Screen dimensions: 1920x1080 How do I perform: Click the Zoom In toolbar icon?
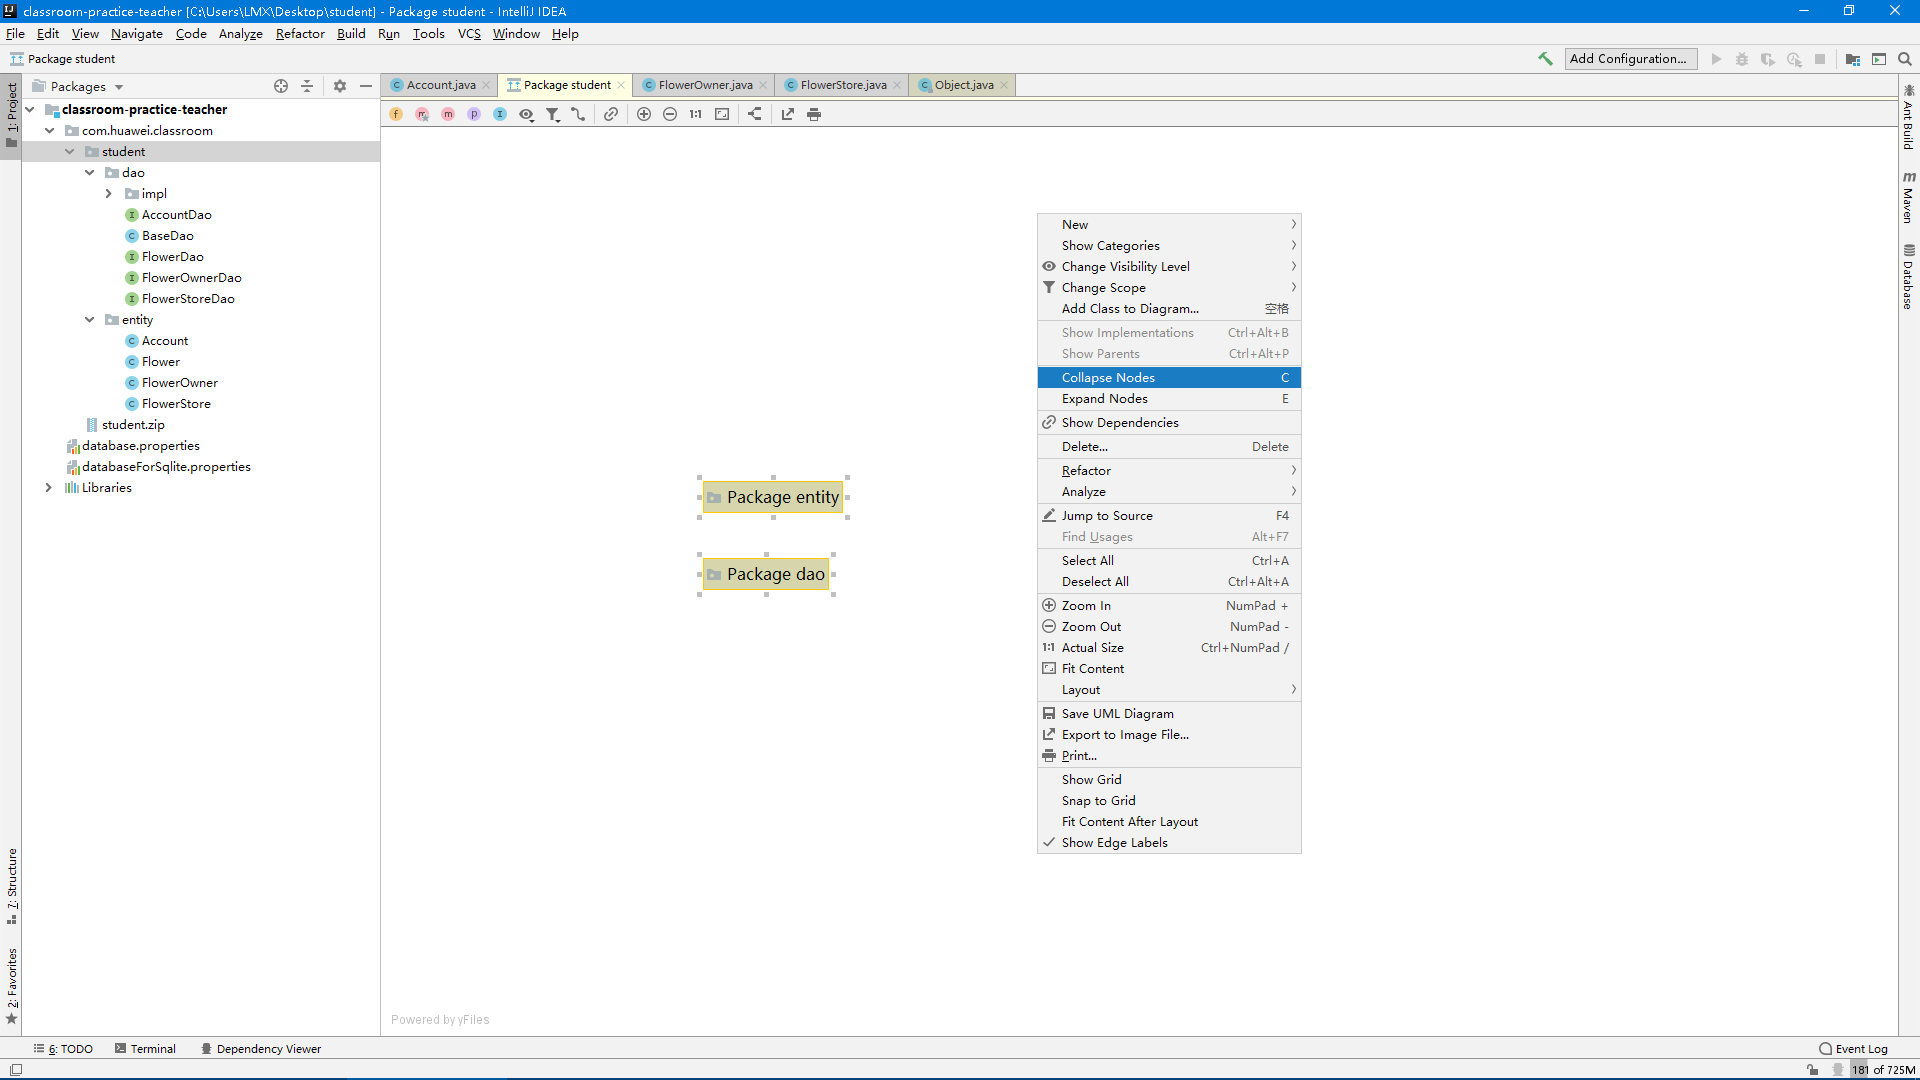[x=644, y=114]
